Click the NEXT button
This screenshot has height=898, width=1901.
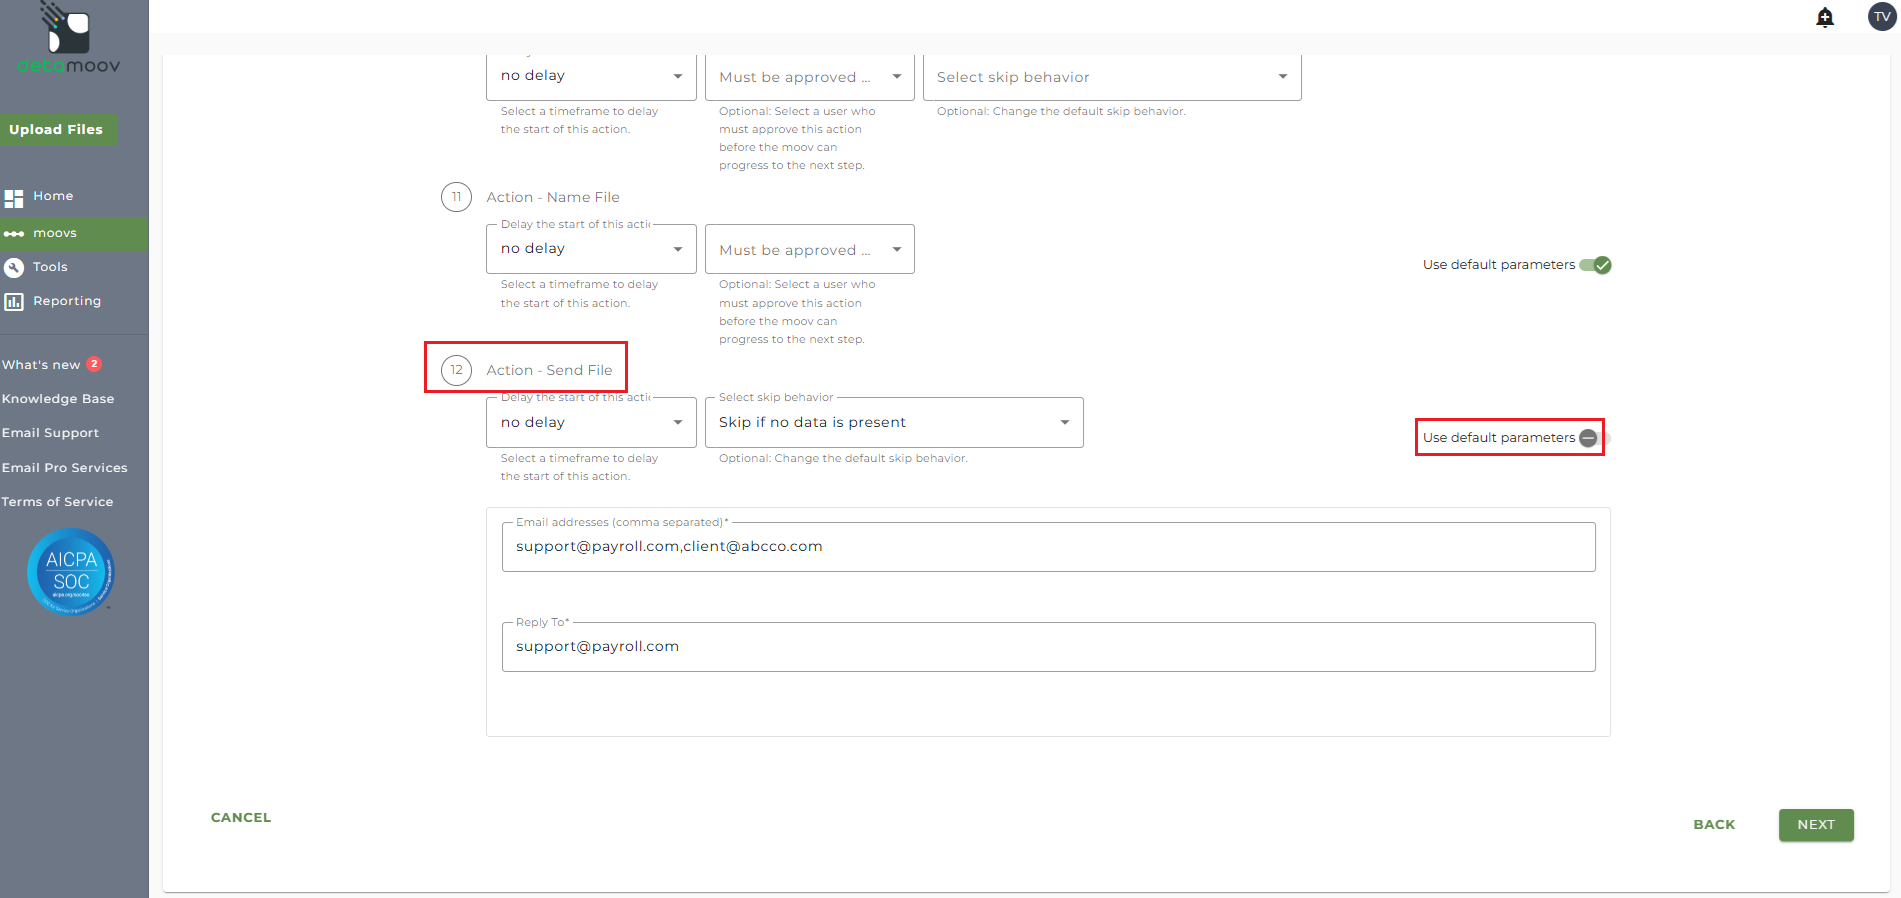[x=1815, y=825]
